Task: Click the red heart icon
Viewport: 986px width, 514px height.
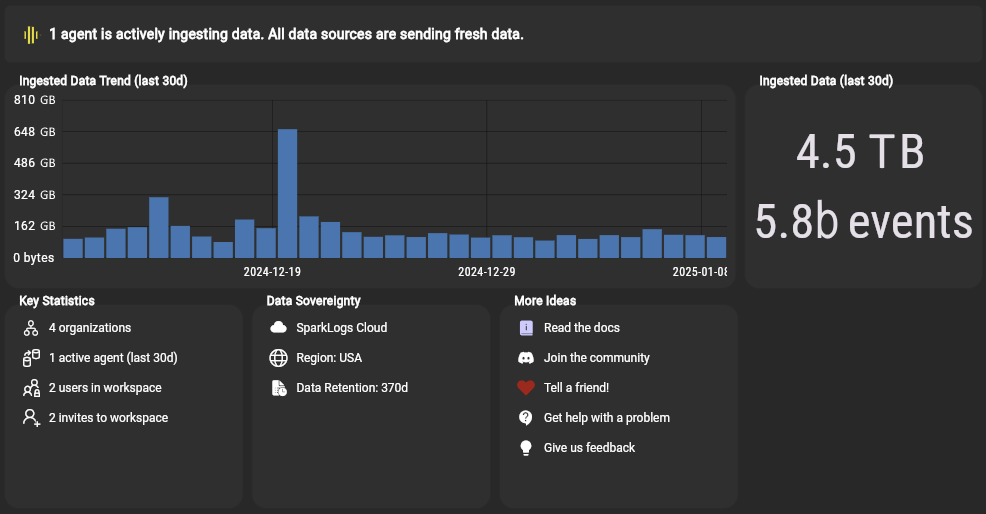Action: (x=526, y=388)
